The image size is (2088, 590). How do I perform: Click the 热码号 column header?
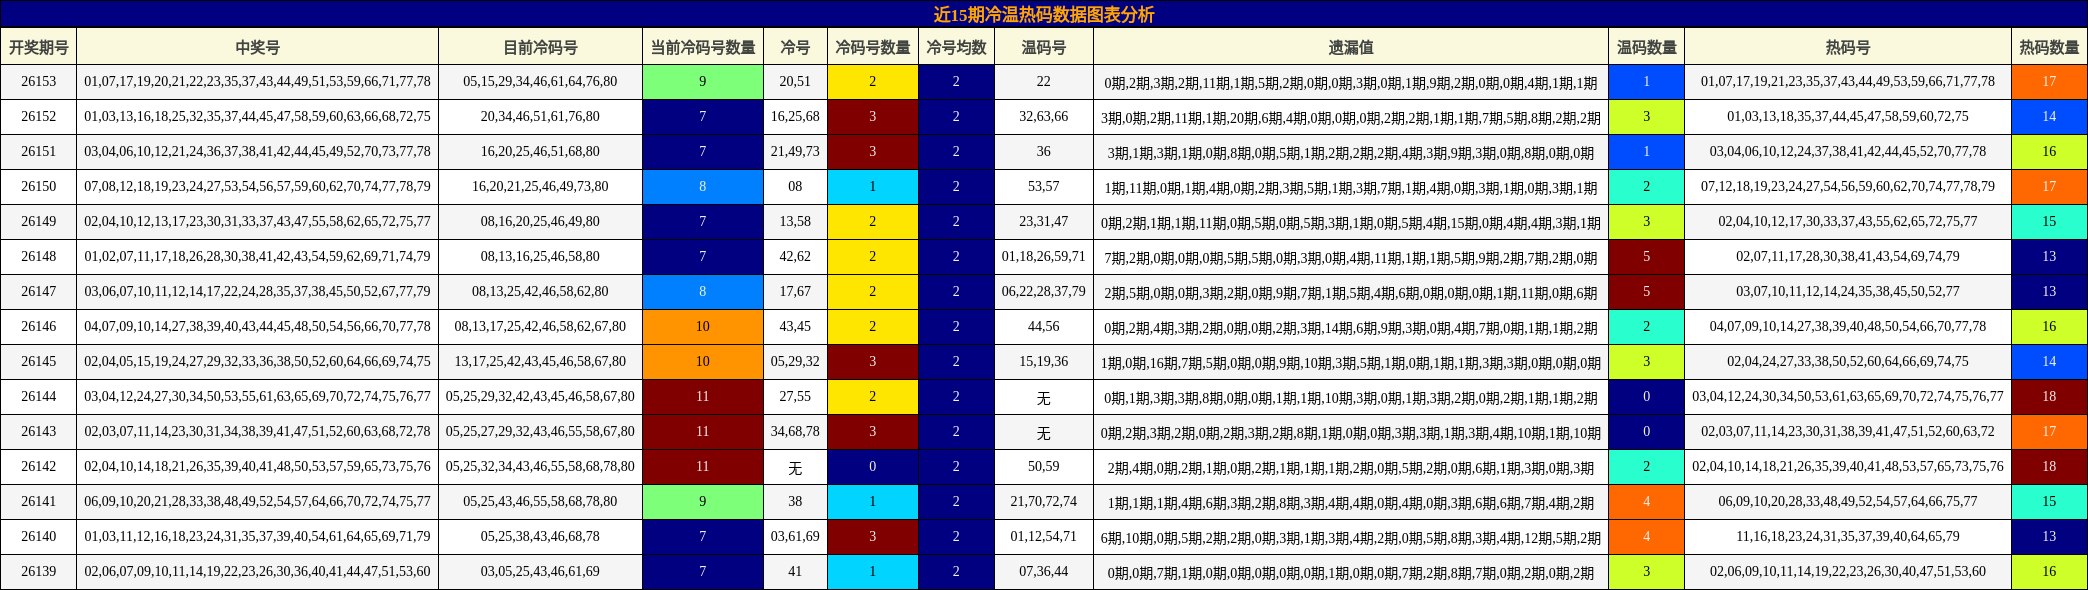click(1848, 47)
